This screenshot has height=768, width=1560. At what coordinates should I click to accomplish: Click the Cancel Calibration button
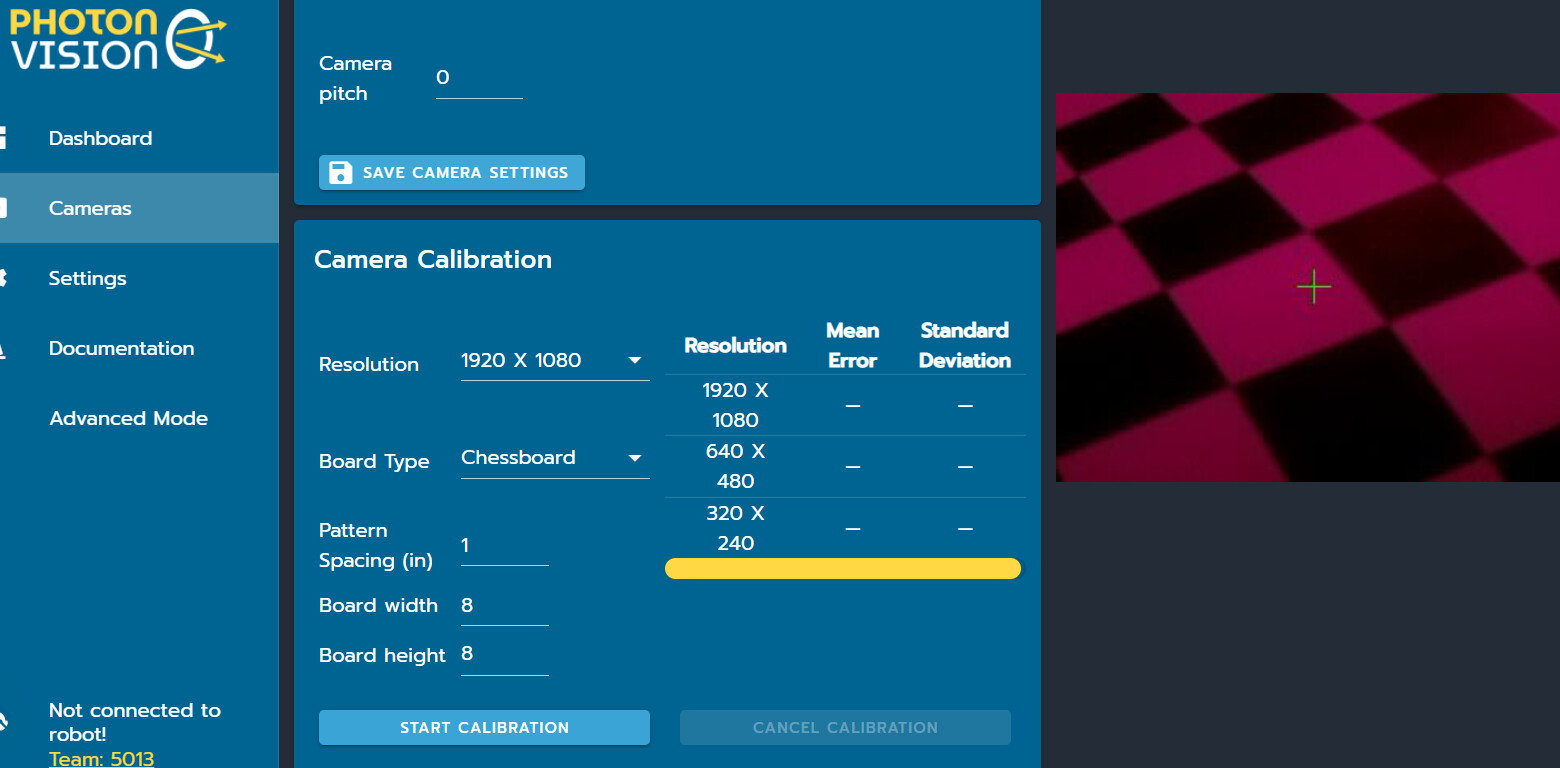pyautogui.click(x=845, y=727)
